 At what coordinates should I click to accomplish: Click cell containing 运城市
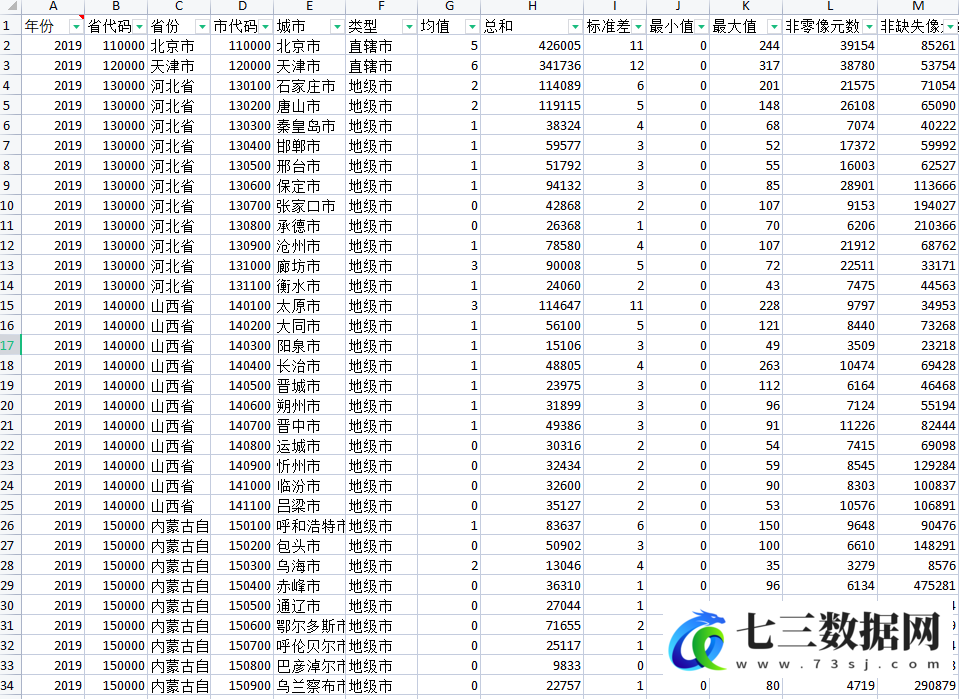309,446
